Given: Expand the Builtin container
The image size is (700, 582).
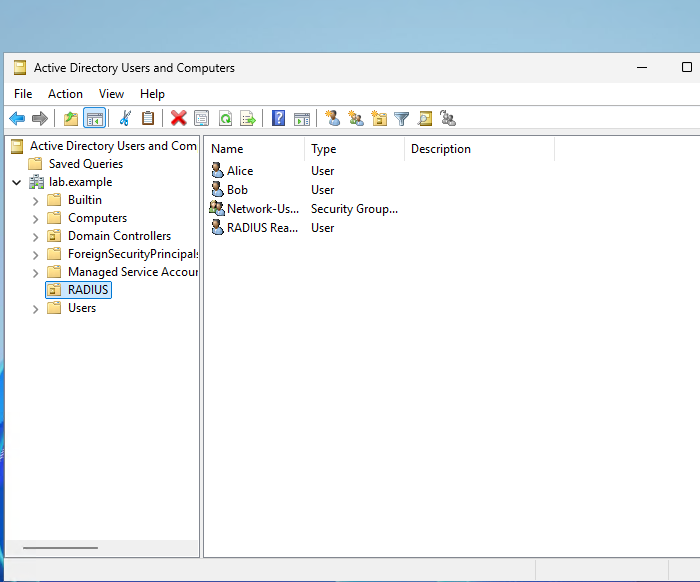Looking at the screenshot, I should (35, 201).
